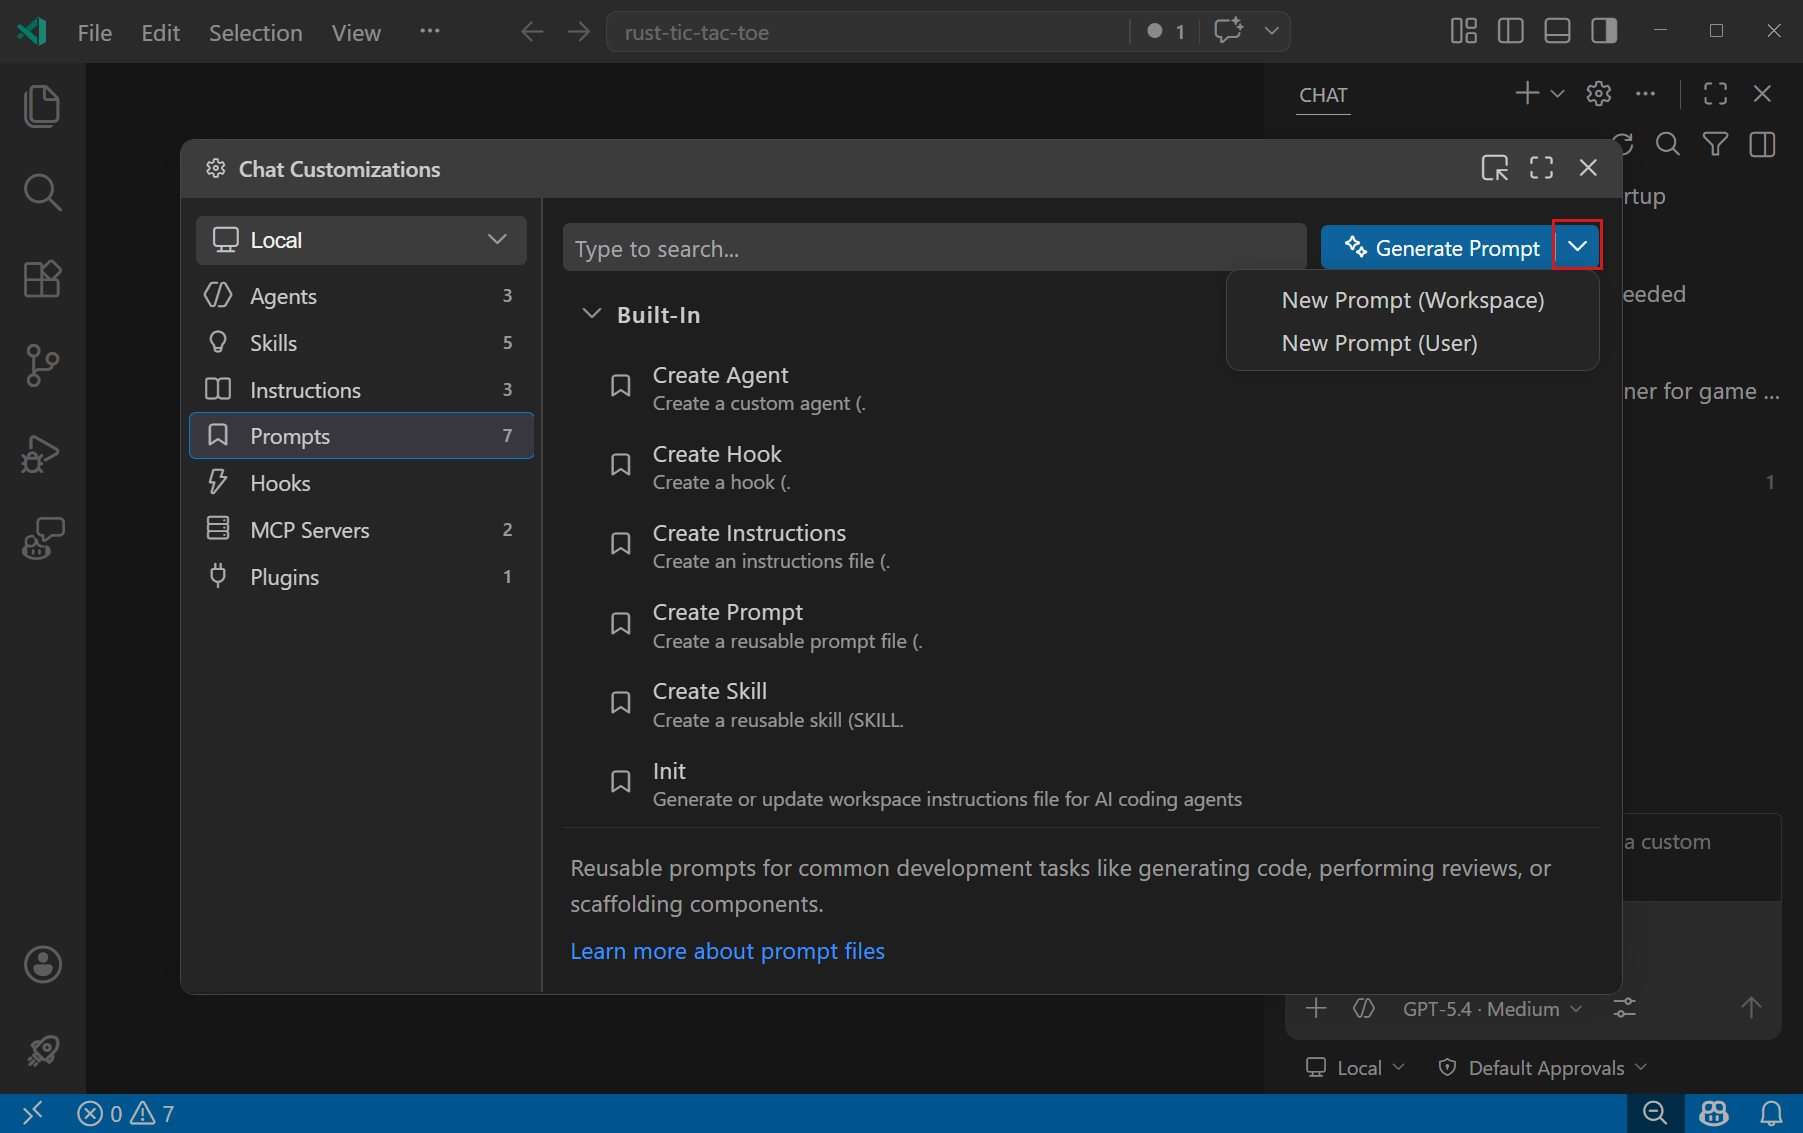Image resolution: width=1803 pixels, height=1133 pixels.
Task: Select New Prompt (Workspace) from the menu
Action: [x=1412, y=299]
